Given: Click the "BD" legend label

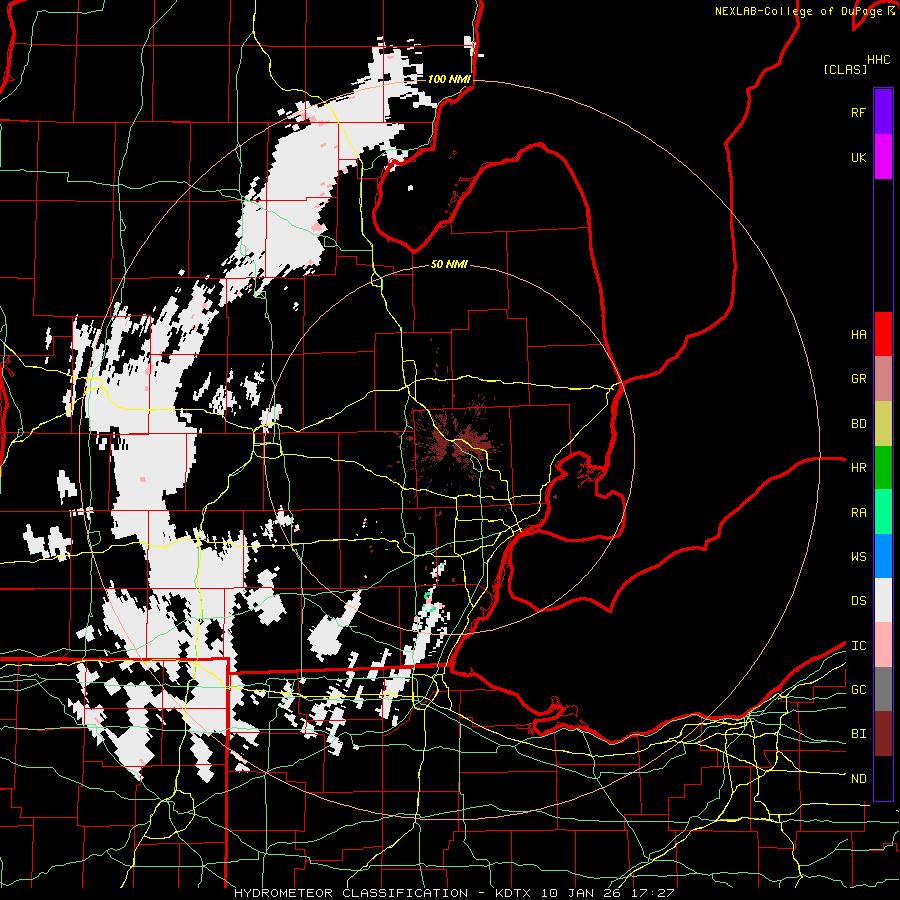Looking at the screenshot, I should (858, 424).
